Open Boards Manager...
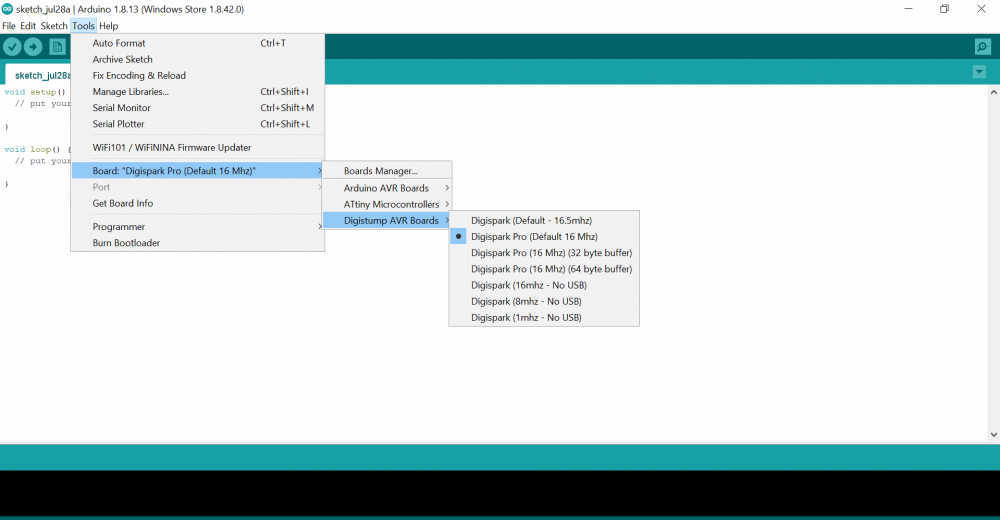The image size is (1000, 520). pos(387,171)
